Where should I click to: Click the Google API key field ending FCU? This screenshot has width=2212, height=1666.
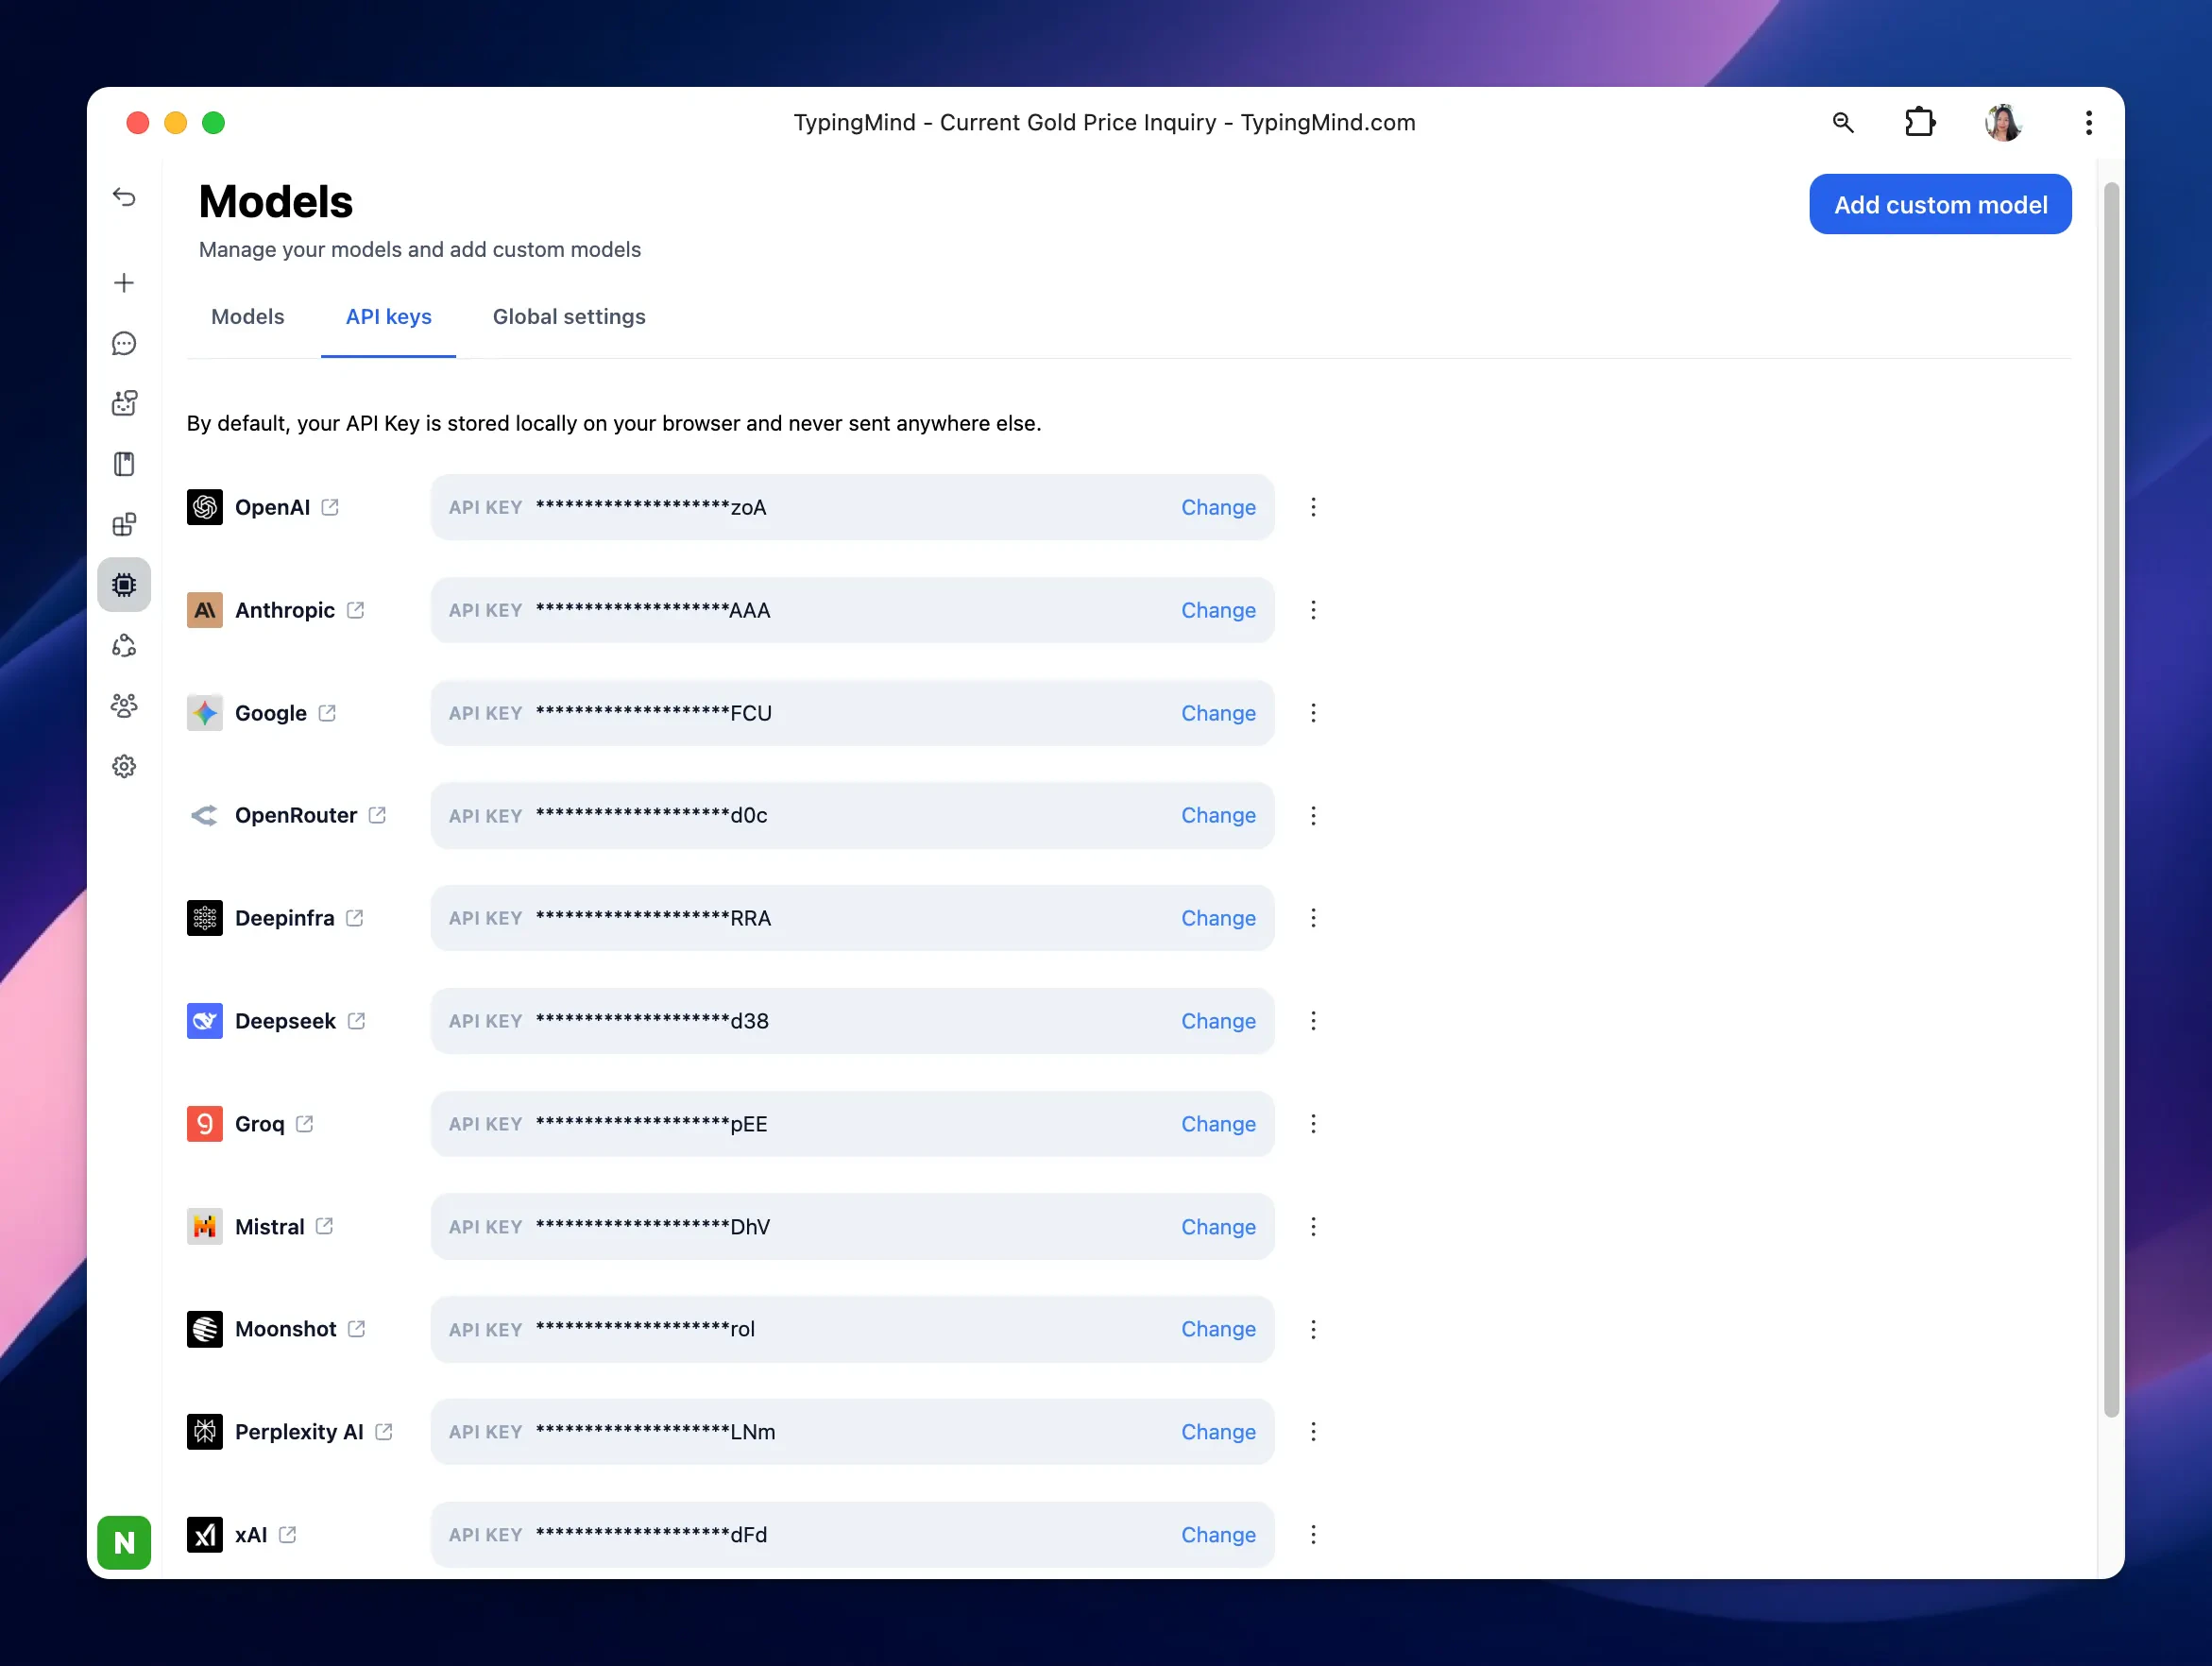[x=852, y=713]
